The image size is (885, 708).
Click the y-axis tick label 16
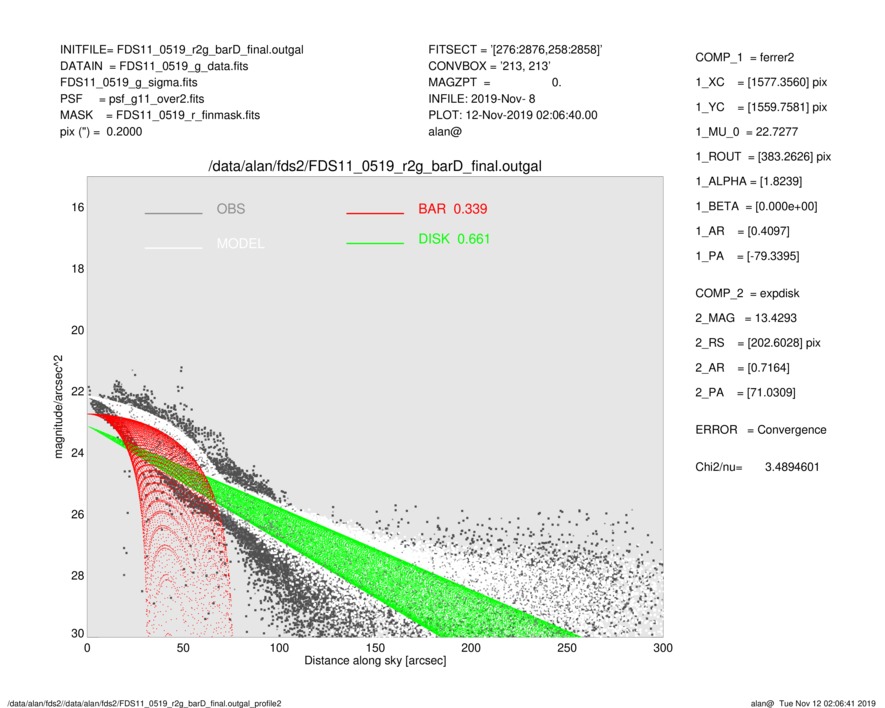pyautogui.click(x=78, y=208)
